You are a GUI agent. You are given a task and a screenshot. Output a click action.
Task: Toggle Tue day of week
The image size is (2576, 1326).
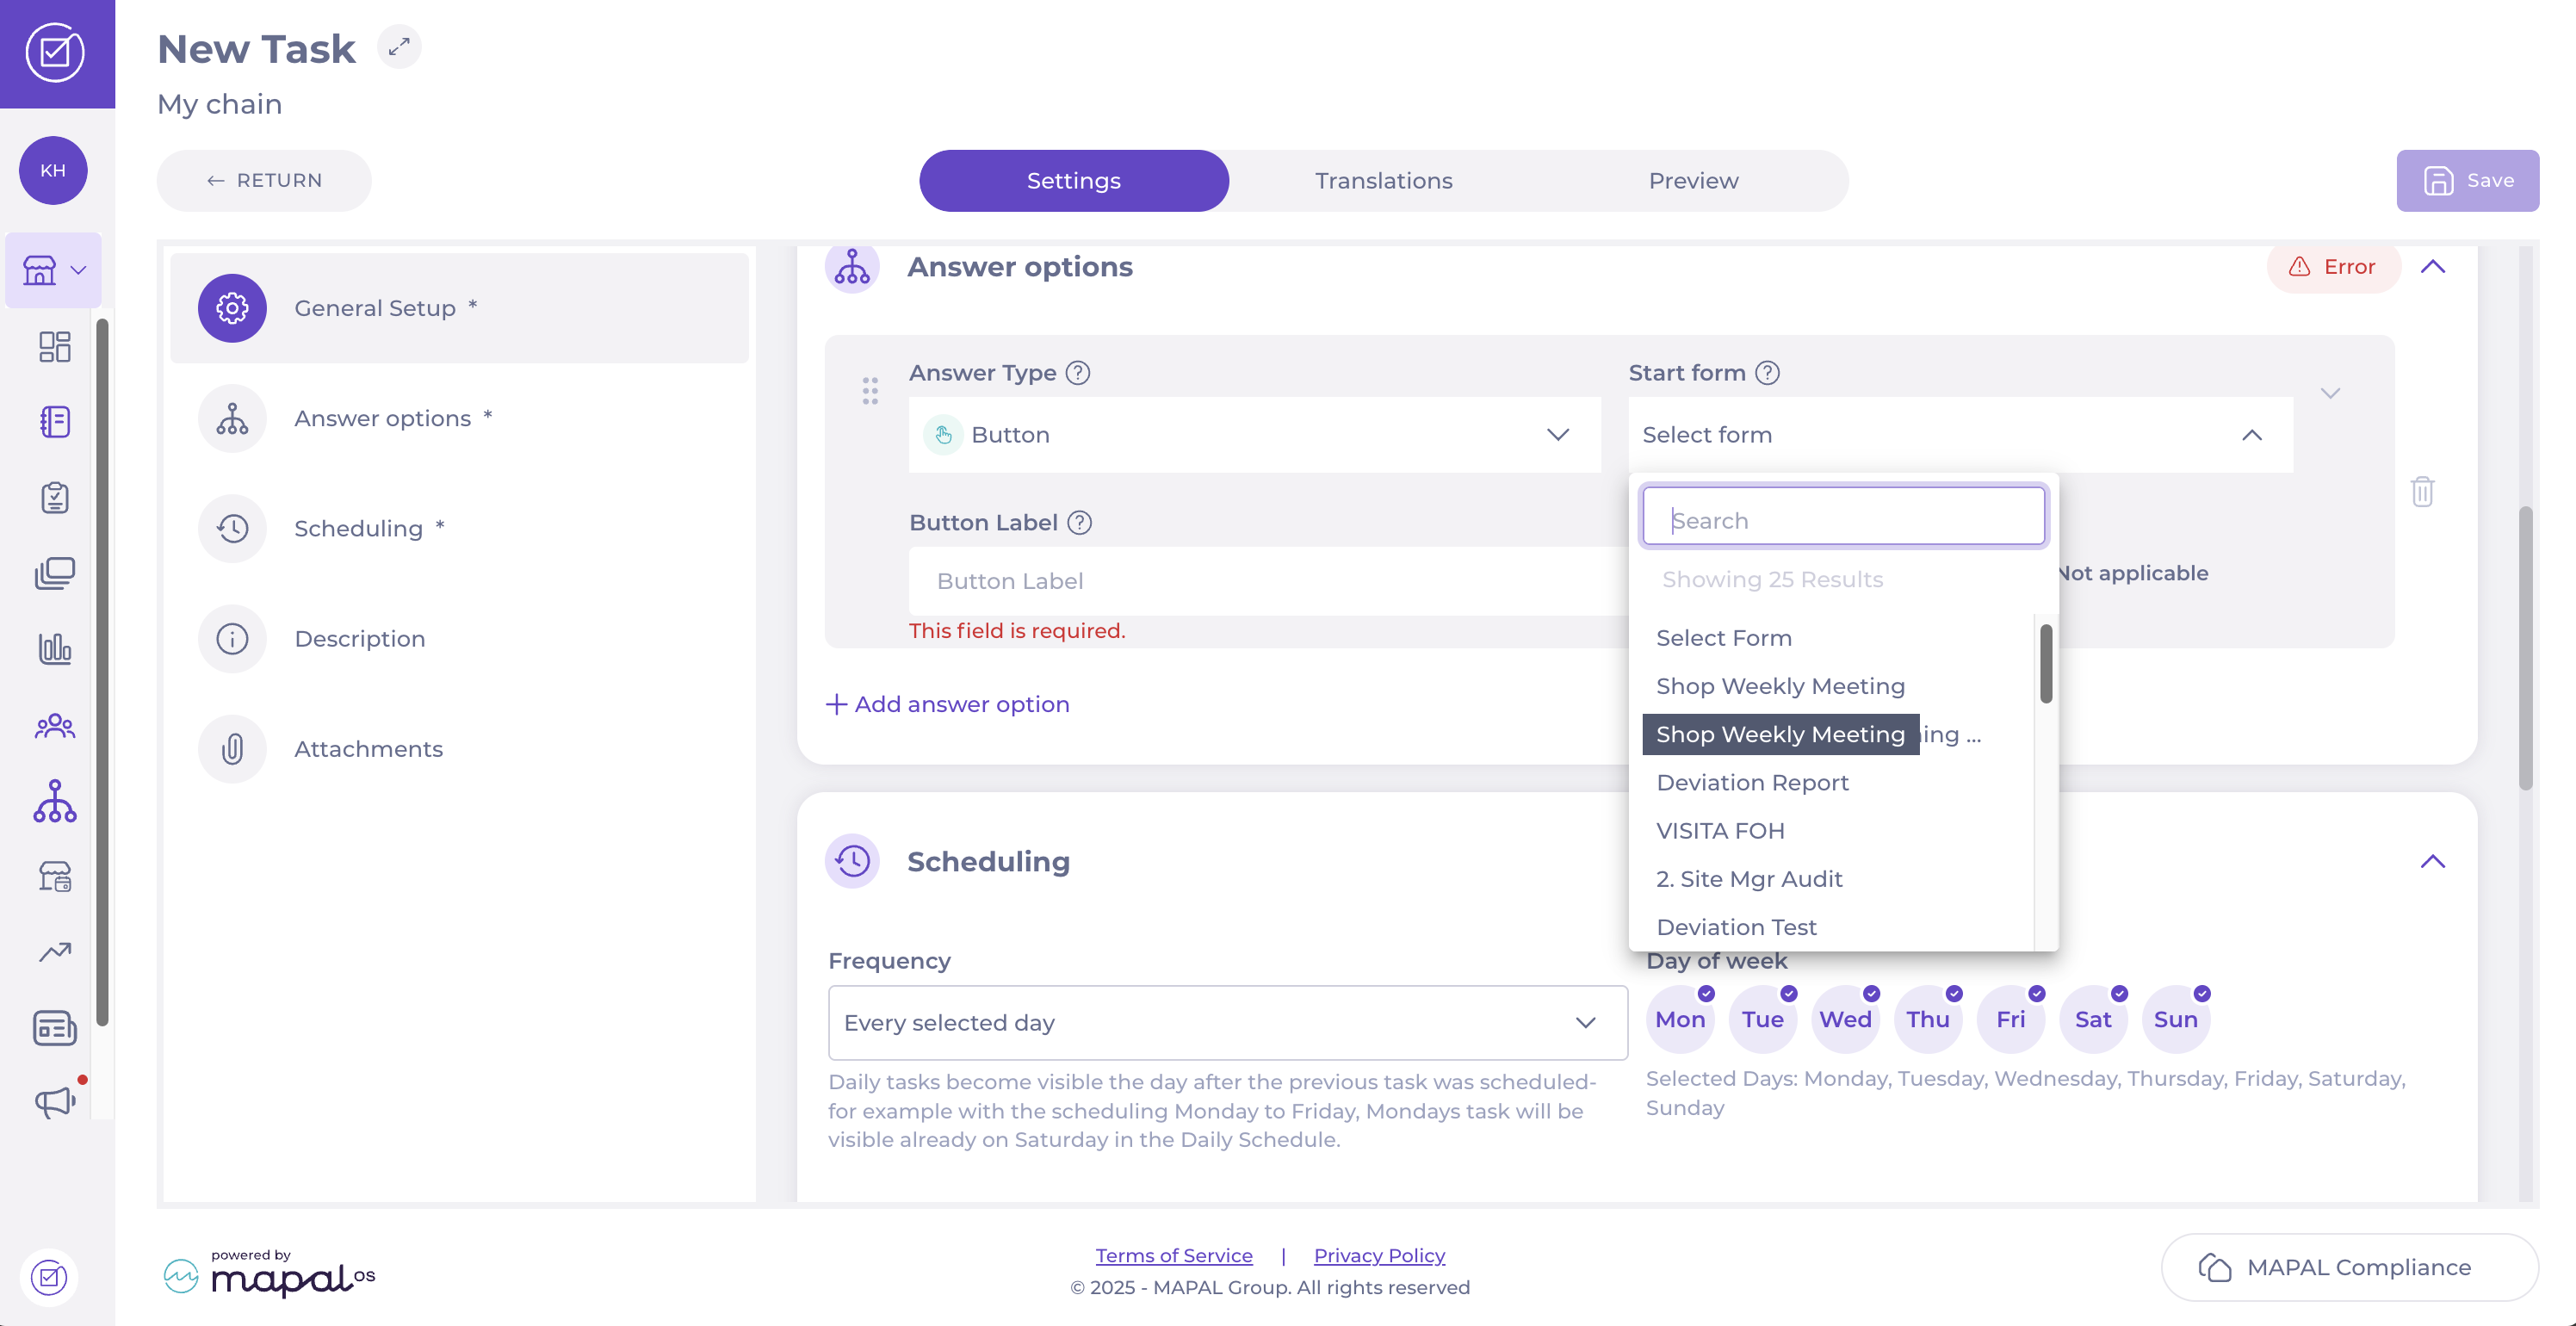pos(1762,1019)
